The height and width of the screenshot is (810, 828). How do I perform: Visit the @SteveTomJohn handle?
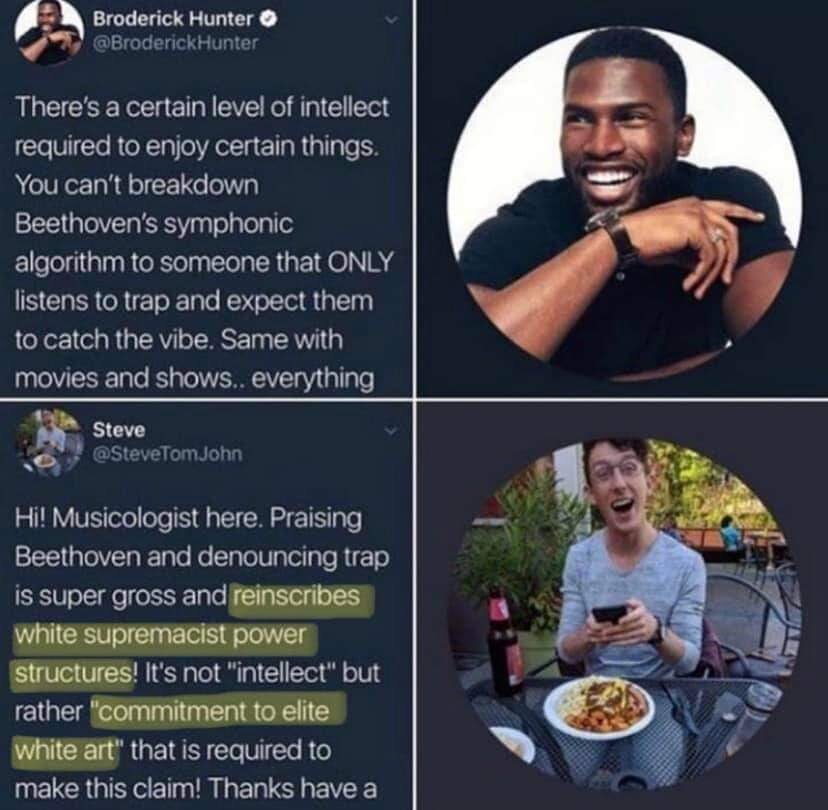tap(167, 454)
